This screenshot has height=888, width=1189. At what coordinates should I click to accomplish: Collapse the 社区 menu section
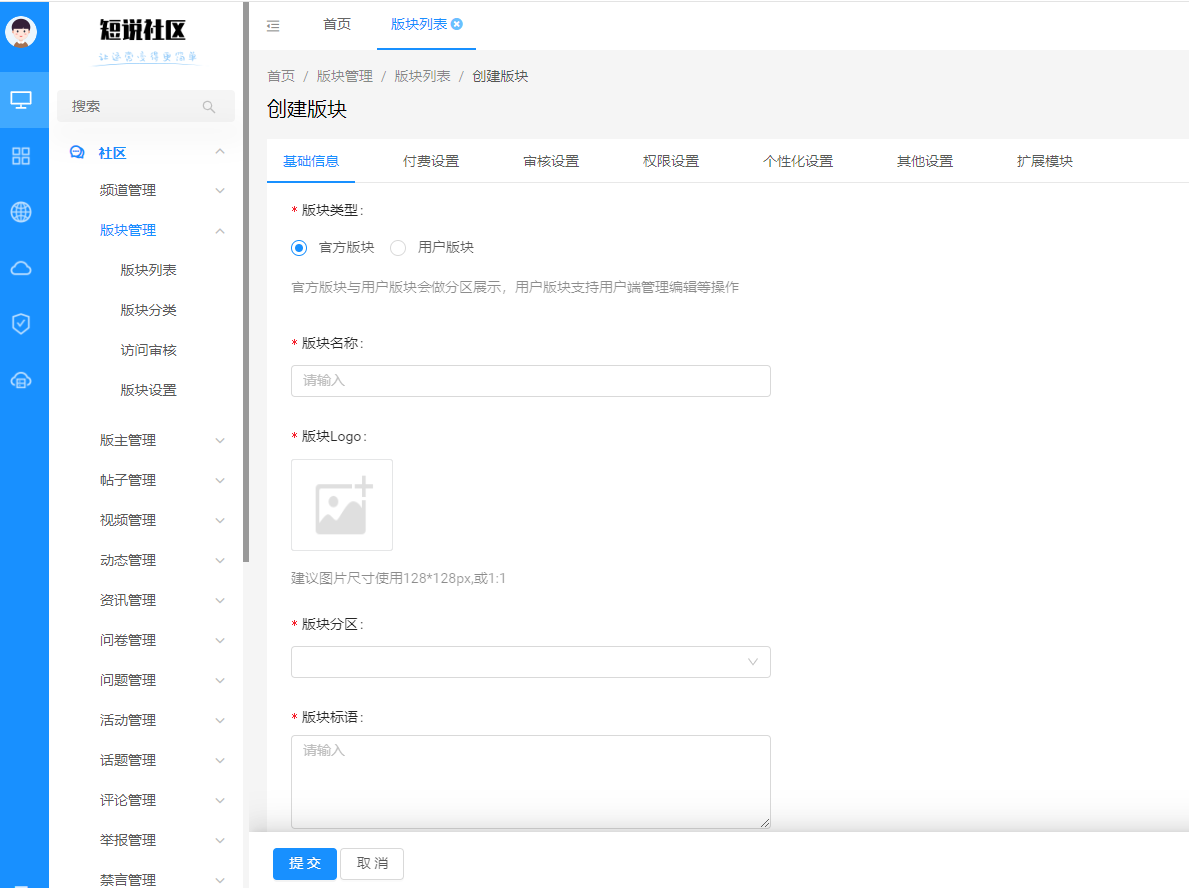click(220, 152)
